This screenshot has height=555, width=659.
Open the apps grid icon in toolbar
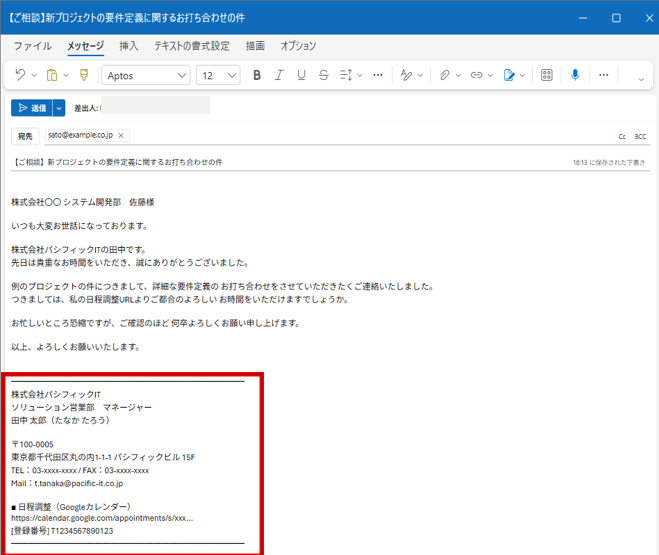point(547,75)
